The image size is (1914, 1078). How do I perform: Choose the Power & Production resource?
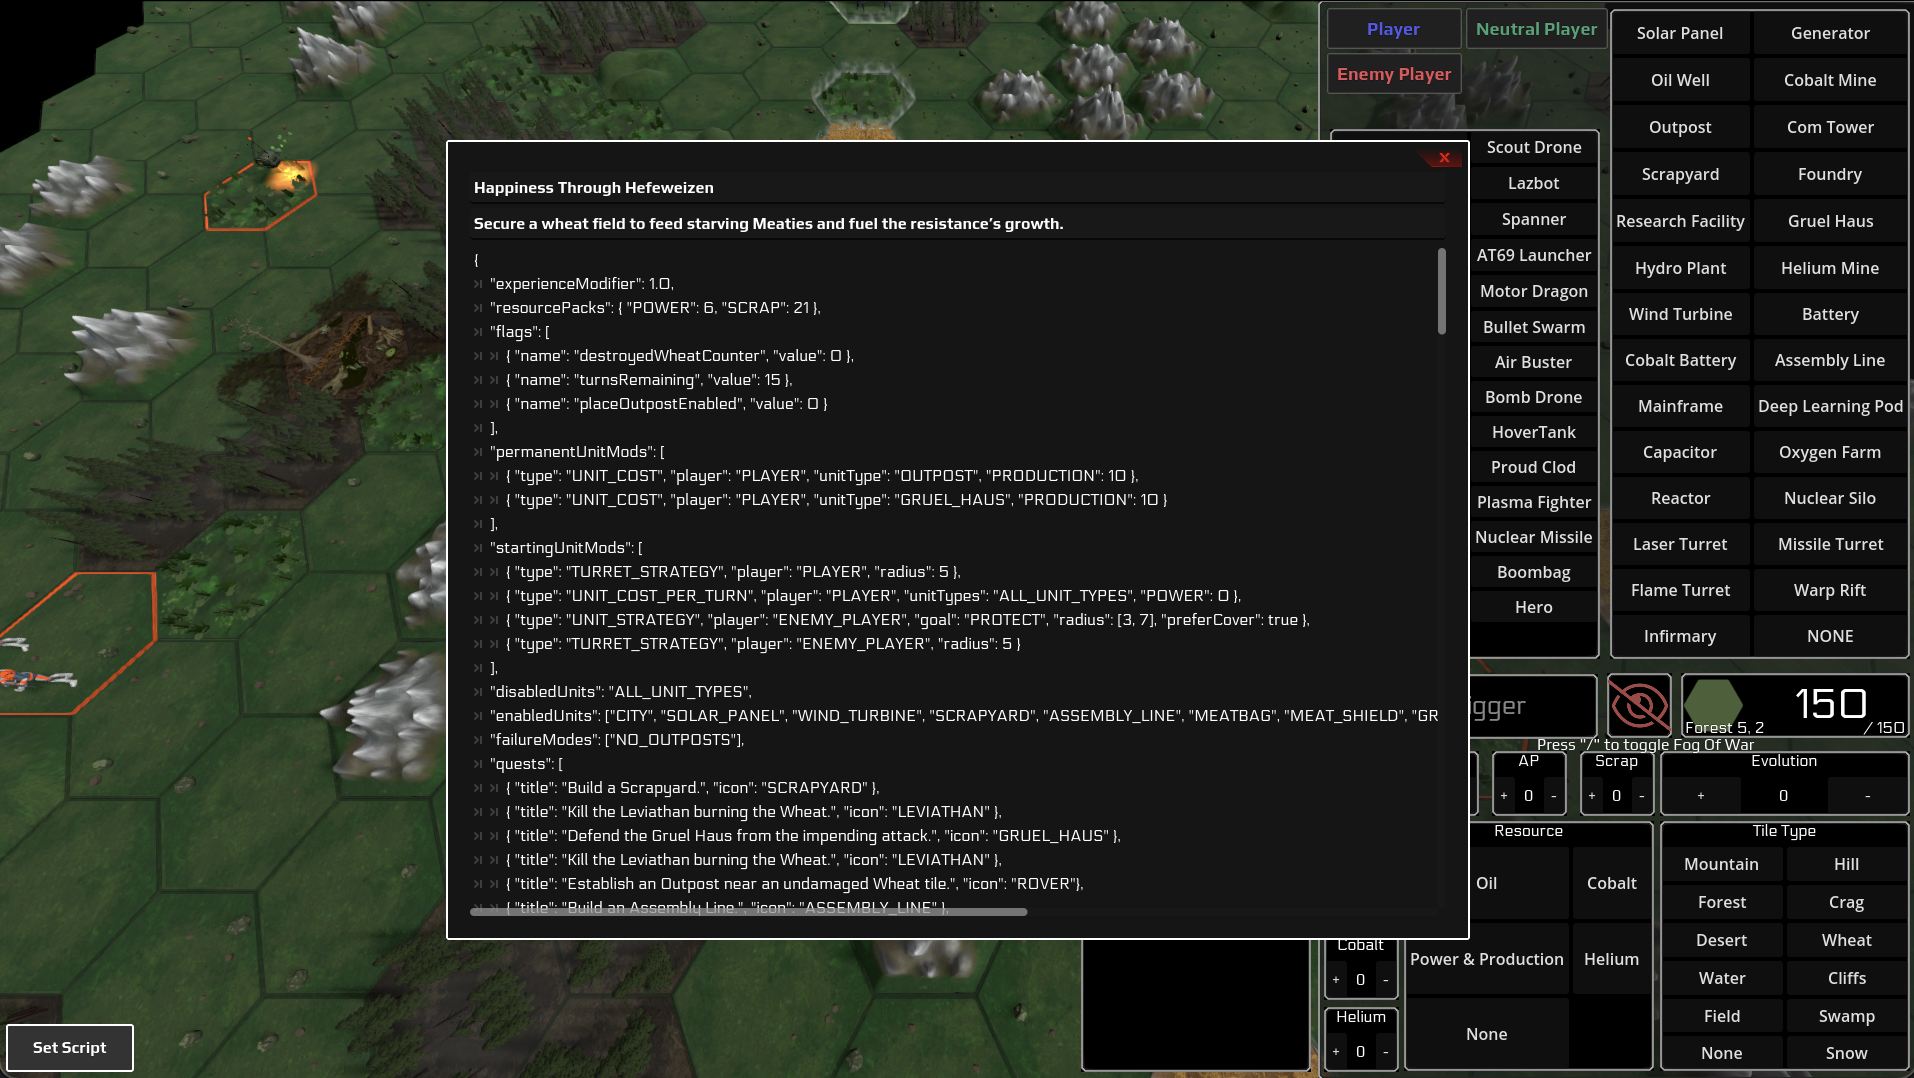coord(1486,959)
